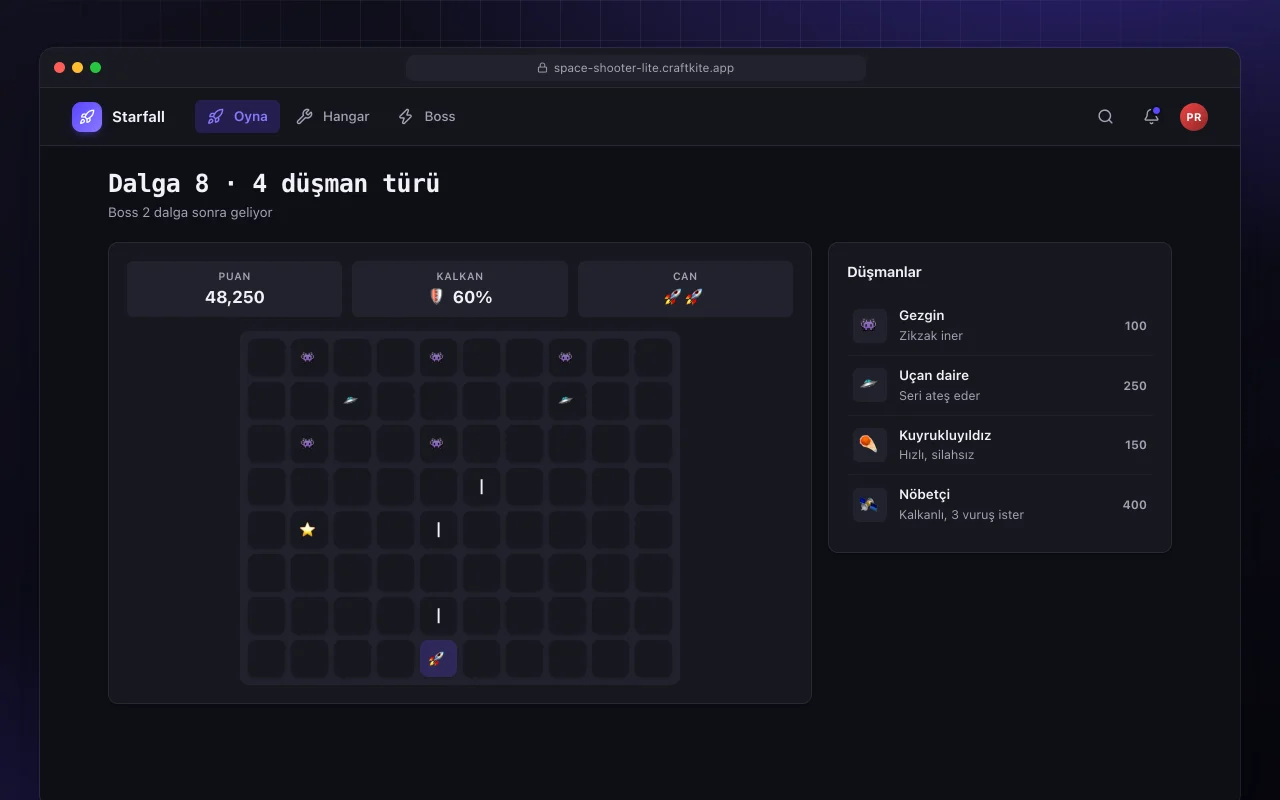Target the middle alien in the top grid row
The height and width of the screenshot is (800, 1280).
point(438,357)
